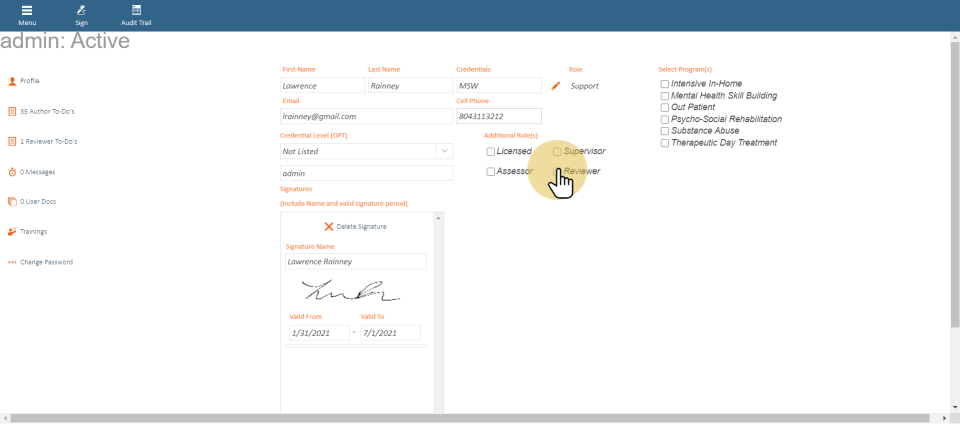The image size is (960, 443).
Task: Tick the Intensive In-Home program checkbox
Action: (665, 84)
